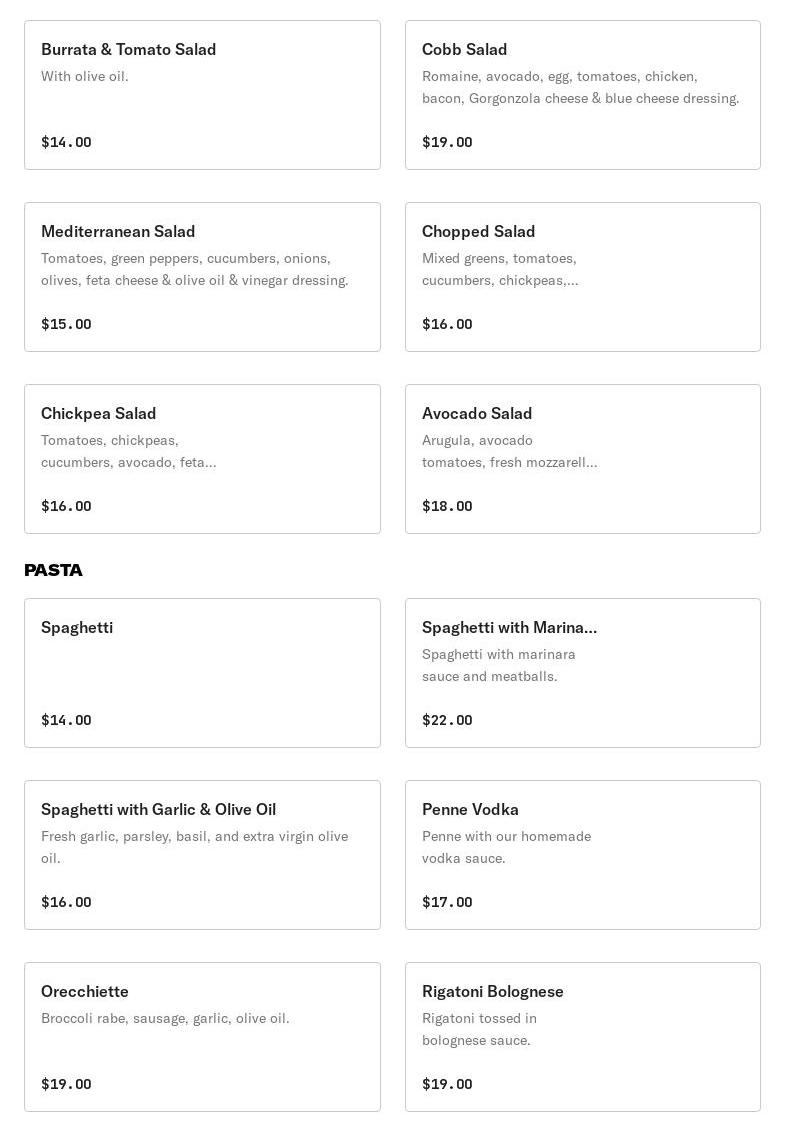Choose the Spaghetti with Marinara and meatballs card
This screenshot has height=1138, width=785.
click(582, 673)
